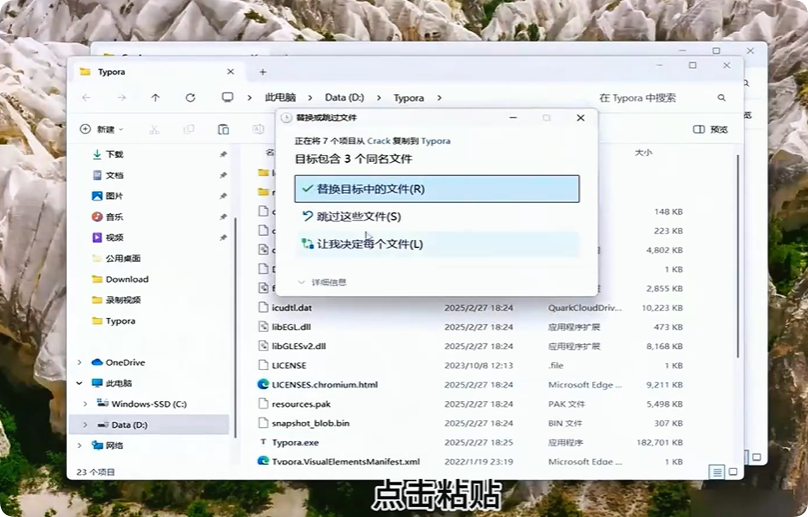This screenshot has height=517, width=808.
Task: Select Typora in the breadcrumb path
Action: pyautogui.click(x=409, y=97)
